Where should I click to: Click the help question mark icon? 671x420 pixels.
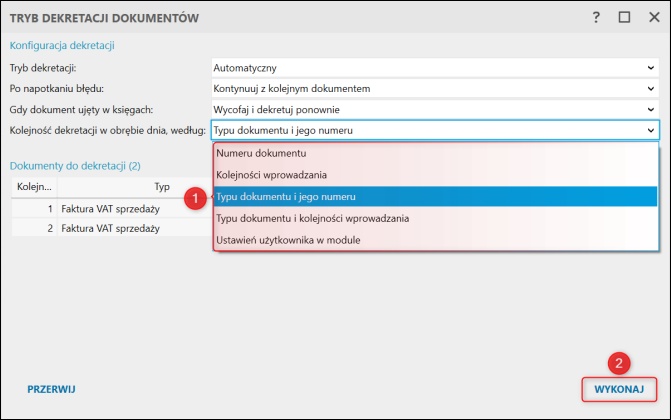pyautogui.click(x=596, y=17)
